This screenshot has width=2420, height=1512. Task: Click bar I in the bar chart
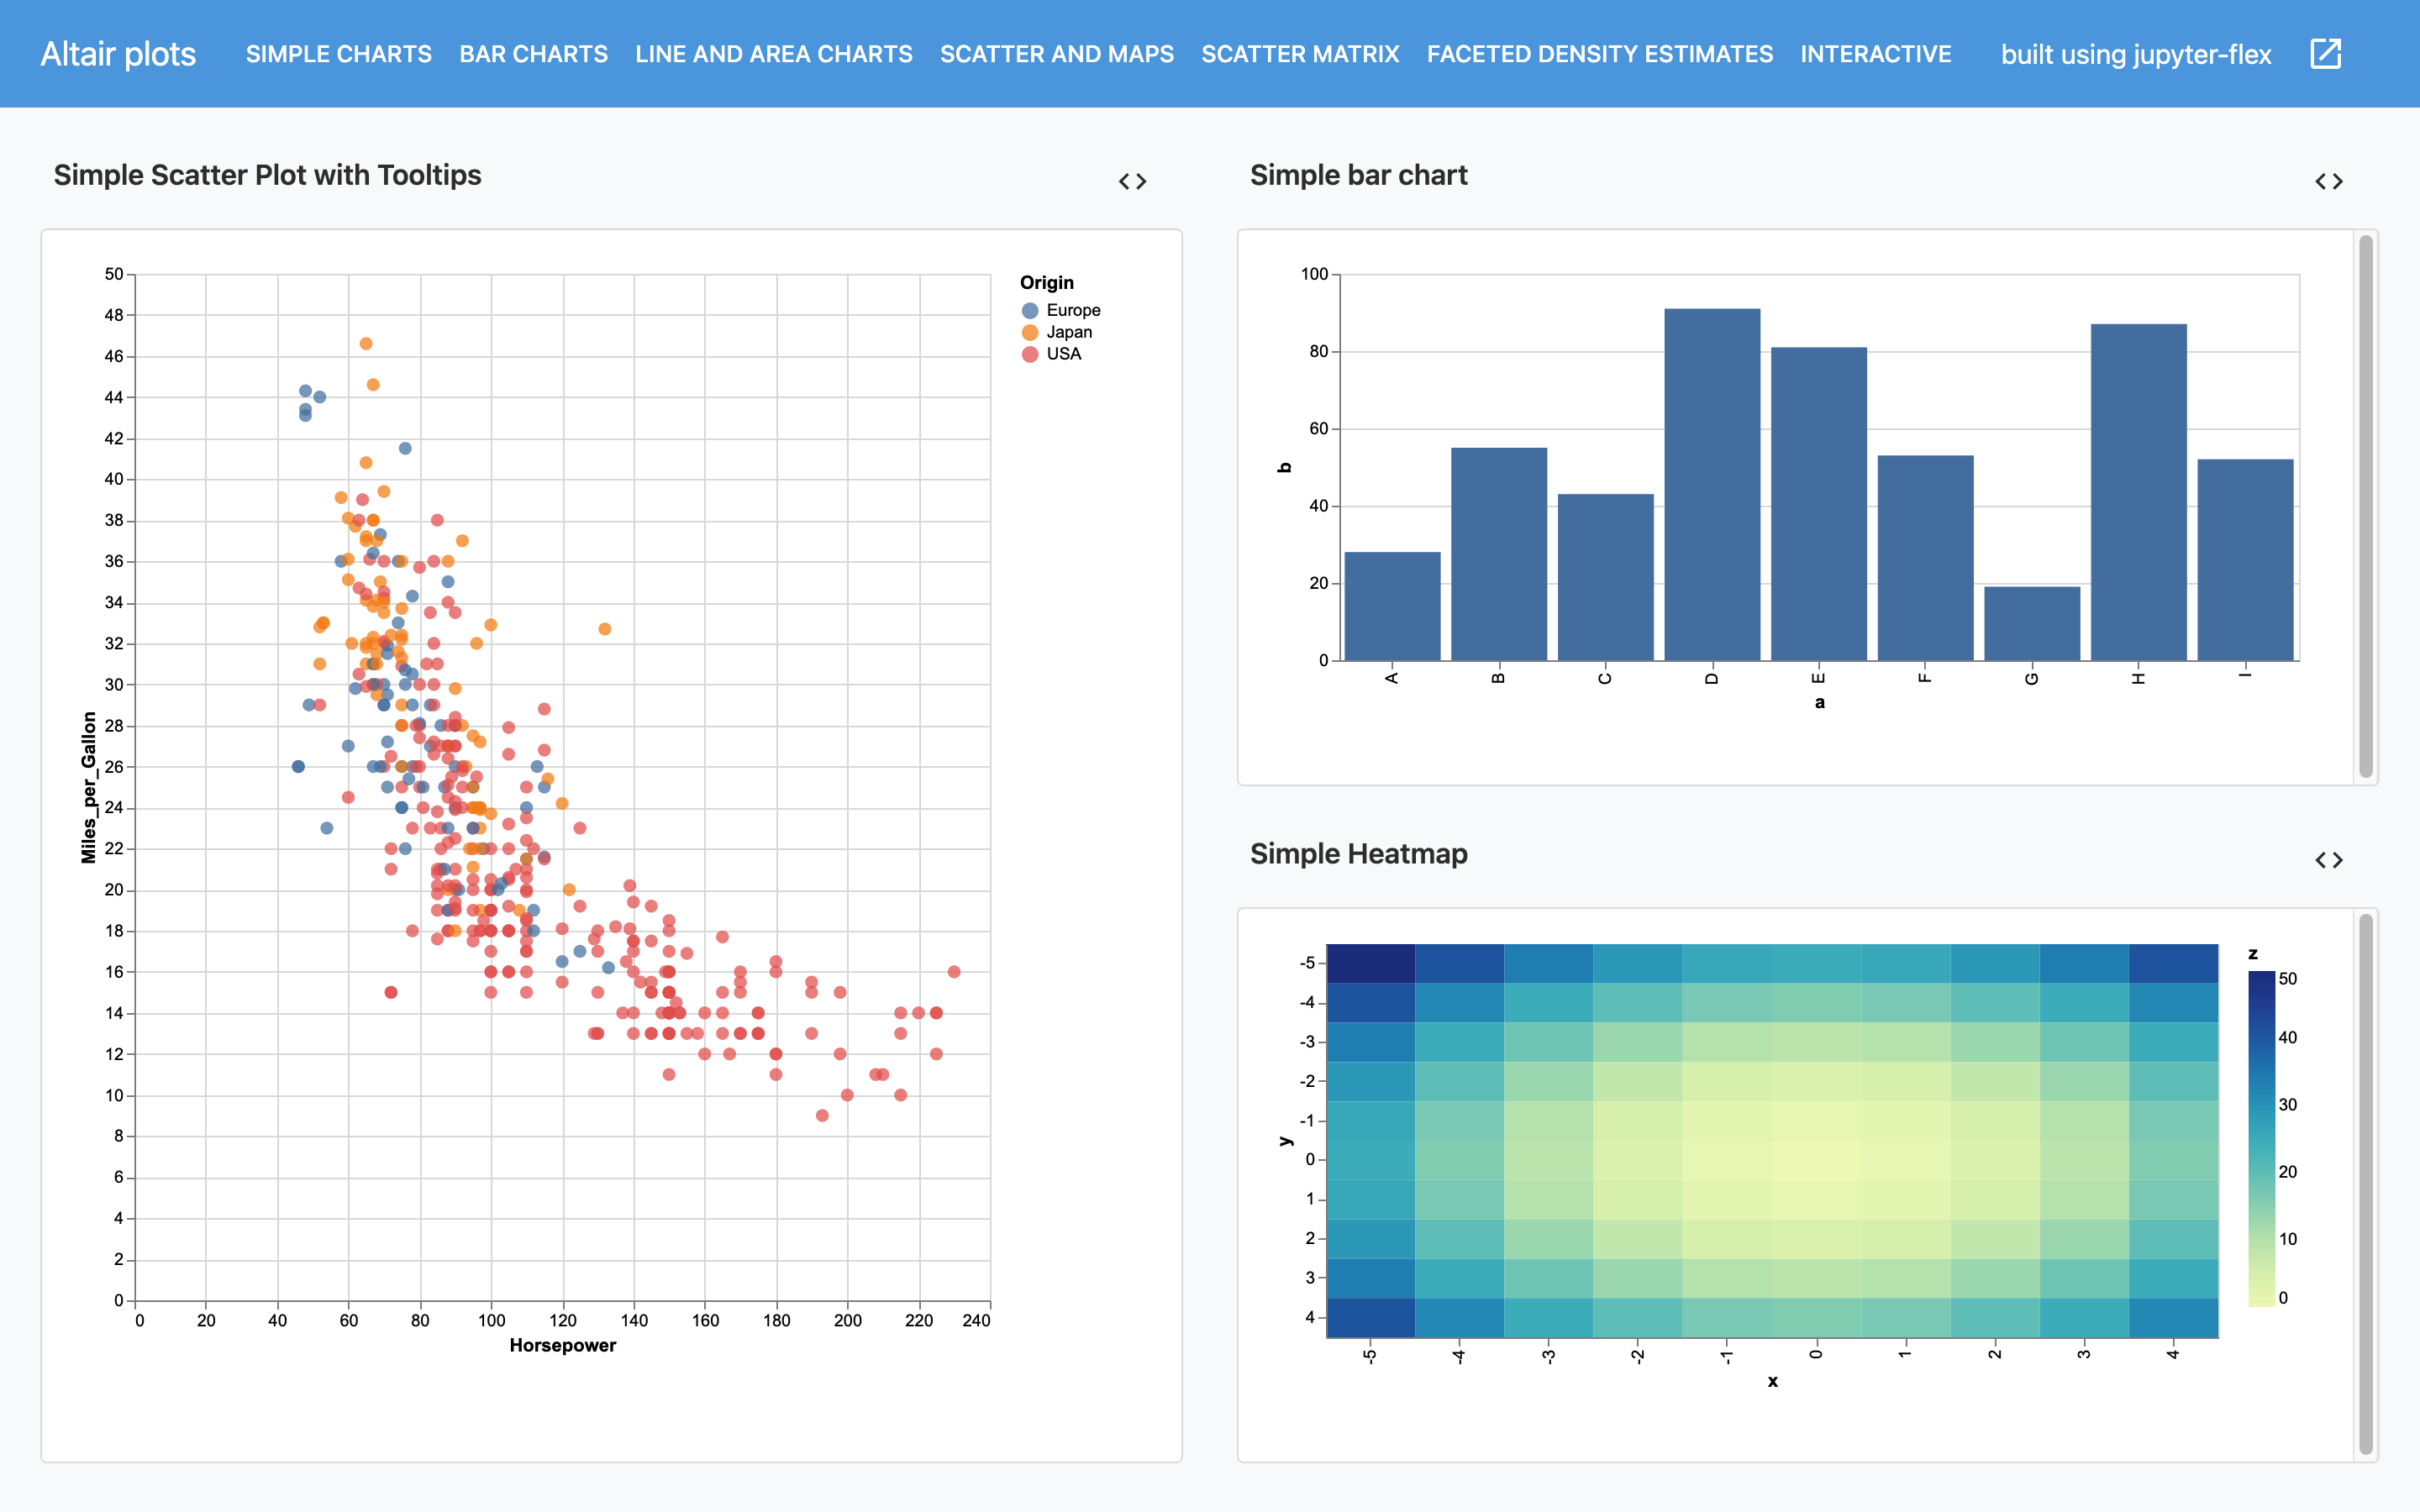click(2245, 560)
